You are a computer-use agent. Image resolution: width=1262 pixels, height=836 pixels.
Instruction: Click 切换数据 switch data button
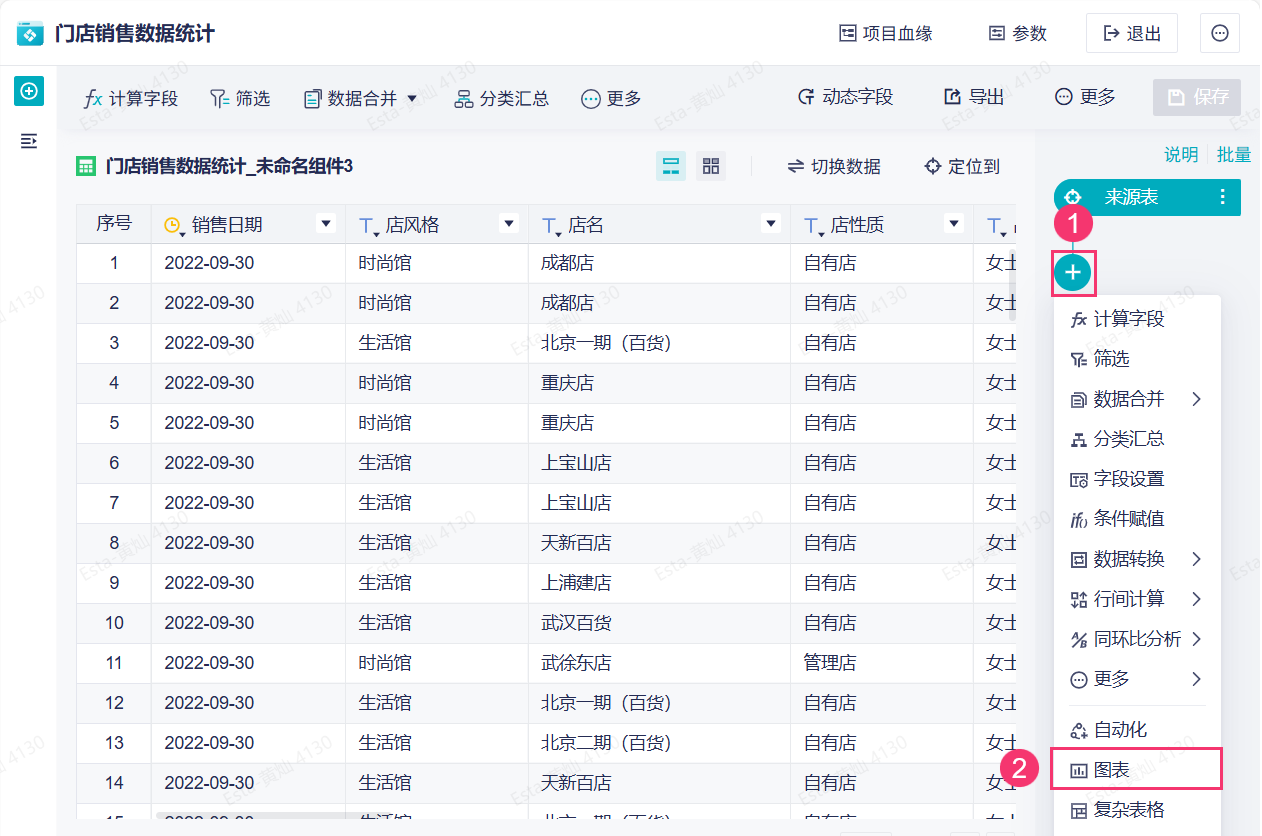(x=834, y=167)
